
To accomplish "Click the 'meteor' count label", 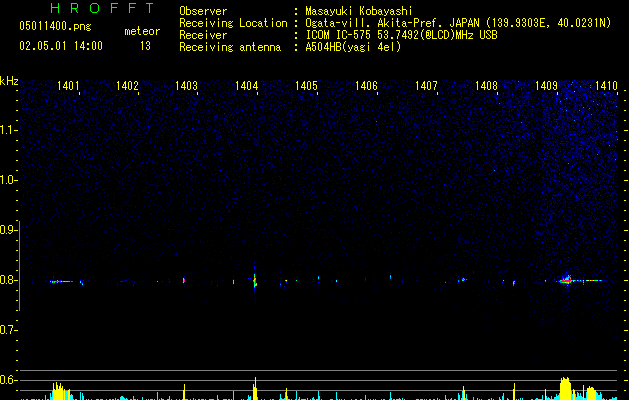I will (x=142, y=31).
